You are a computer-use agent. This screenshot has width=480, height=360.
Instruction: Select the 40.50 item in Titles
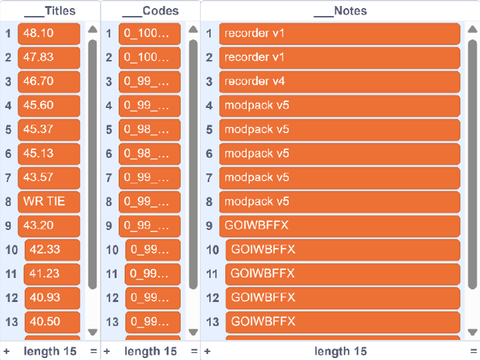tap(52, 322)
